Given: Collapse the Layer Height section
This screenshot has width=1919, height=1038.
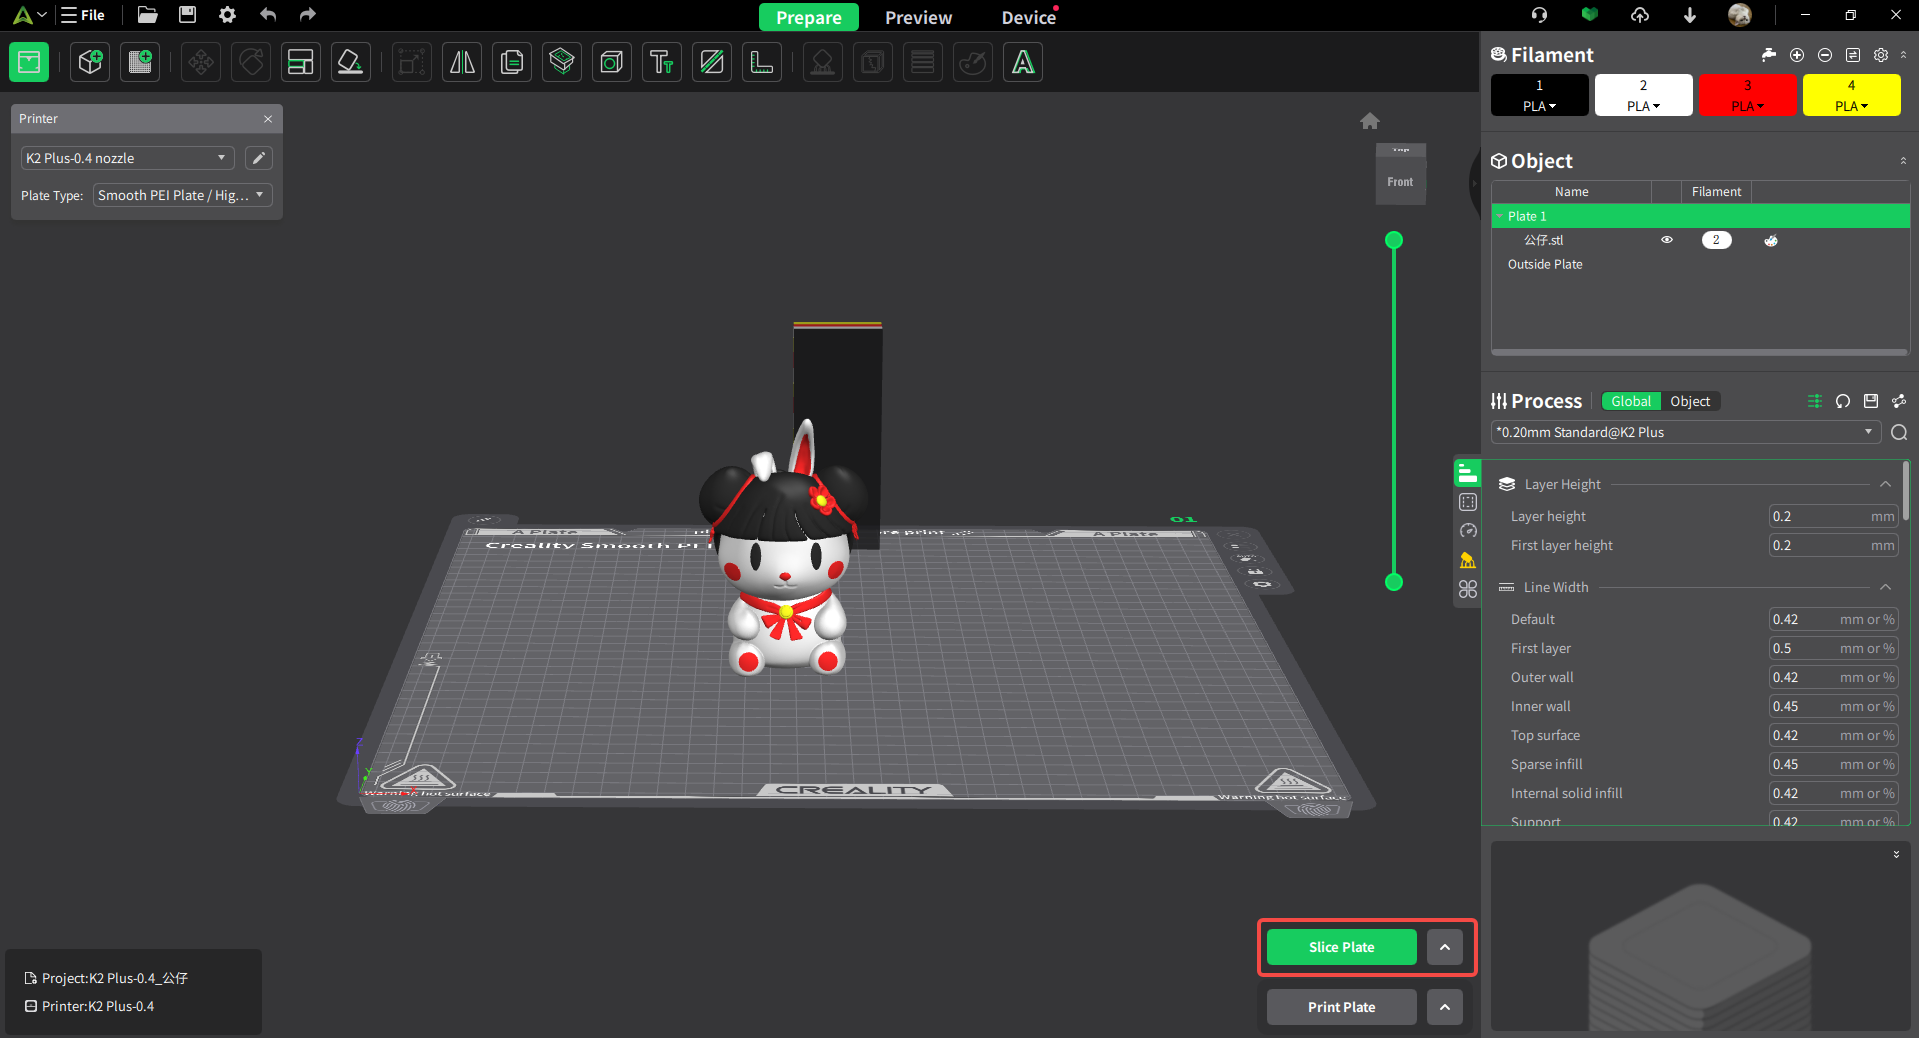Looking at the screenshot, I should point(1885,484).
